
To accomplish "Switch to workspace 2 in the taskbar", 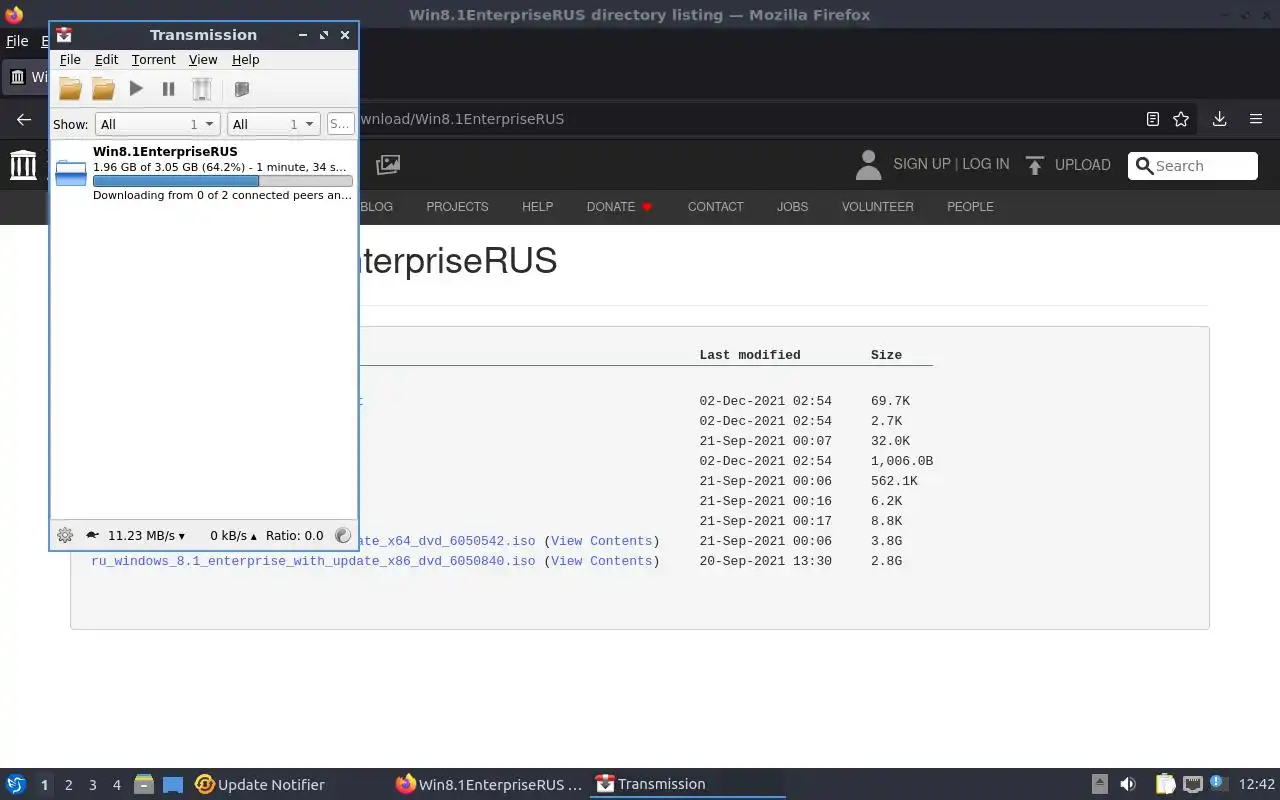I will 68,785.
